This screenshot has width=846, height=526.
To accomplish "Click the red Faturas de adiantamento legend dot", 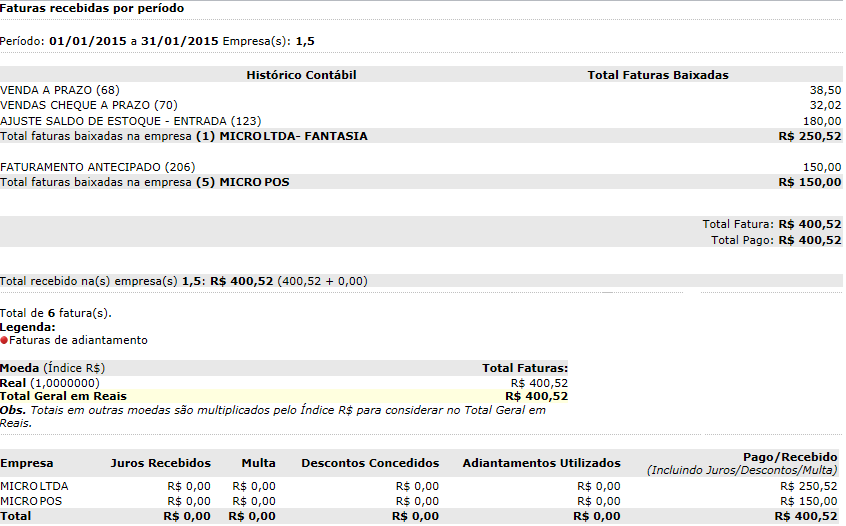I will coord(4,340).
